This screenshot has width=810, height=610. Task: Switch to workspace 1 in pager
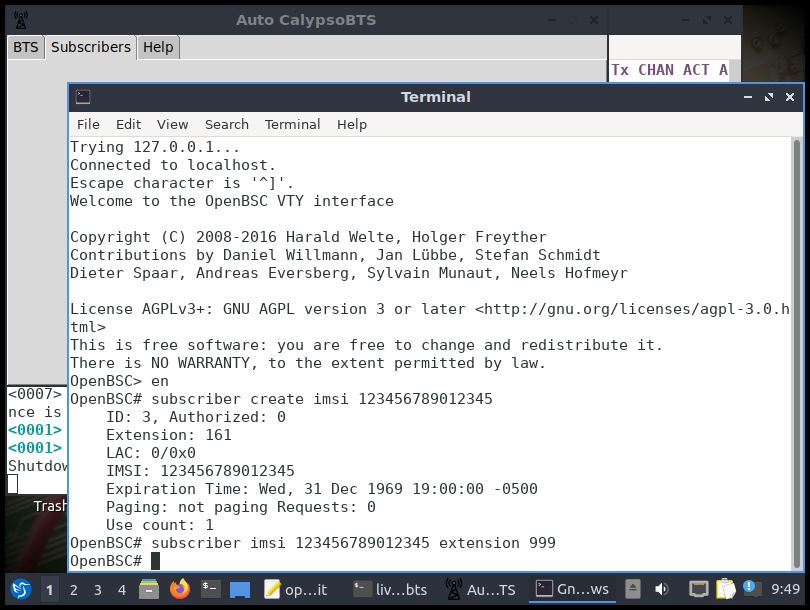point(50,589)
